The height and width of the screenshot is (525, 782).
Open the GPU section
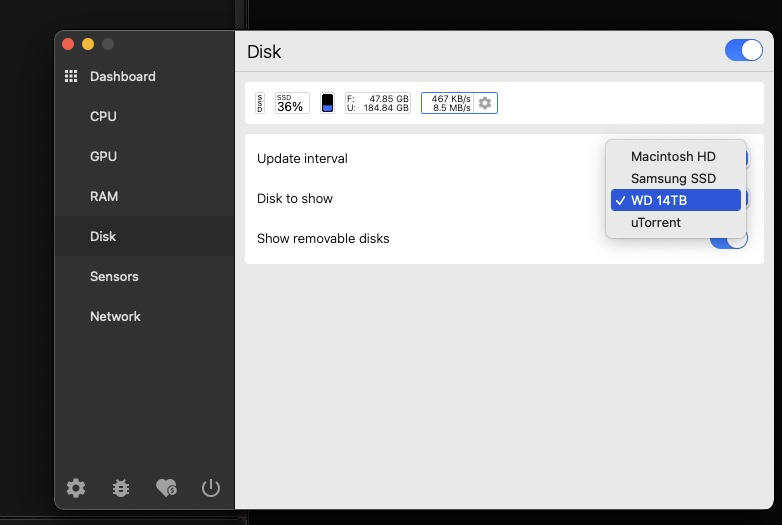(x=145, y=156)
